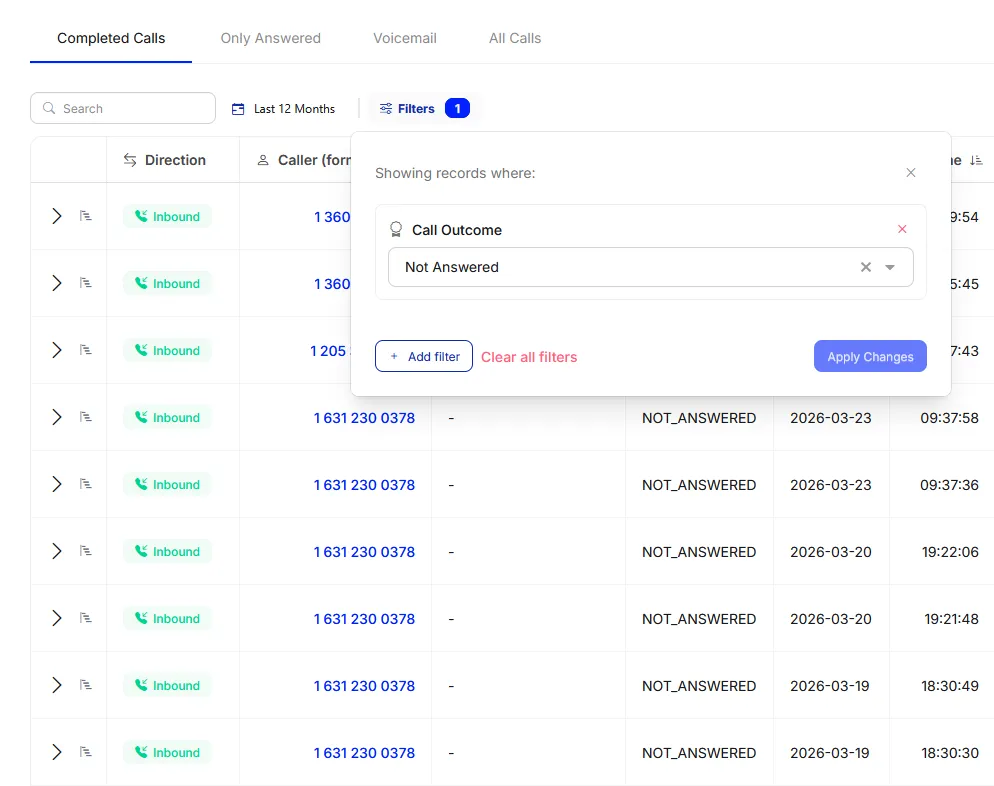Expand the 09:37:58 call row

click(x=56, y=417)
